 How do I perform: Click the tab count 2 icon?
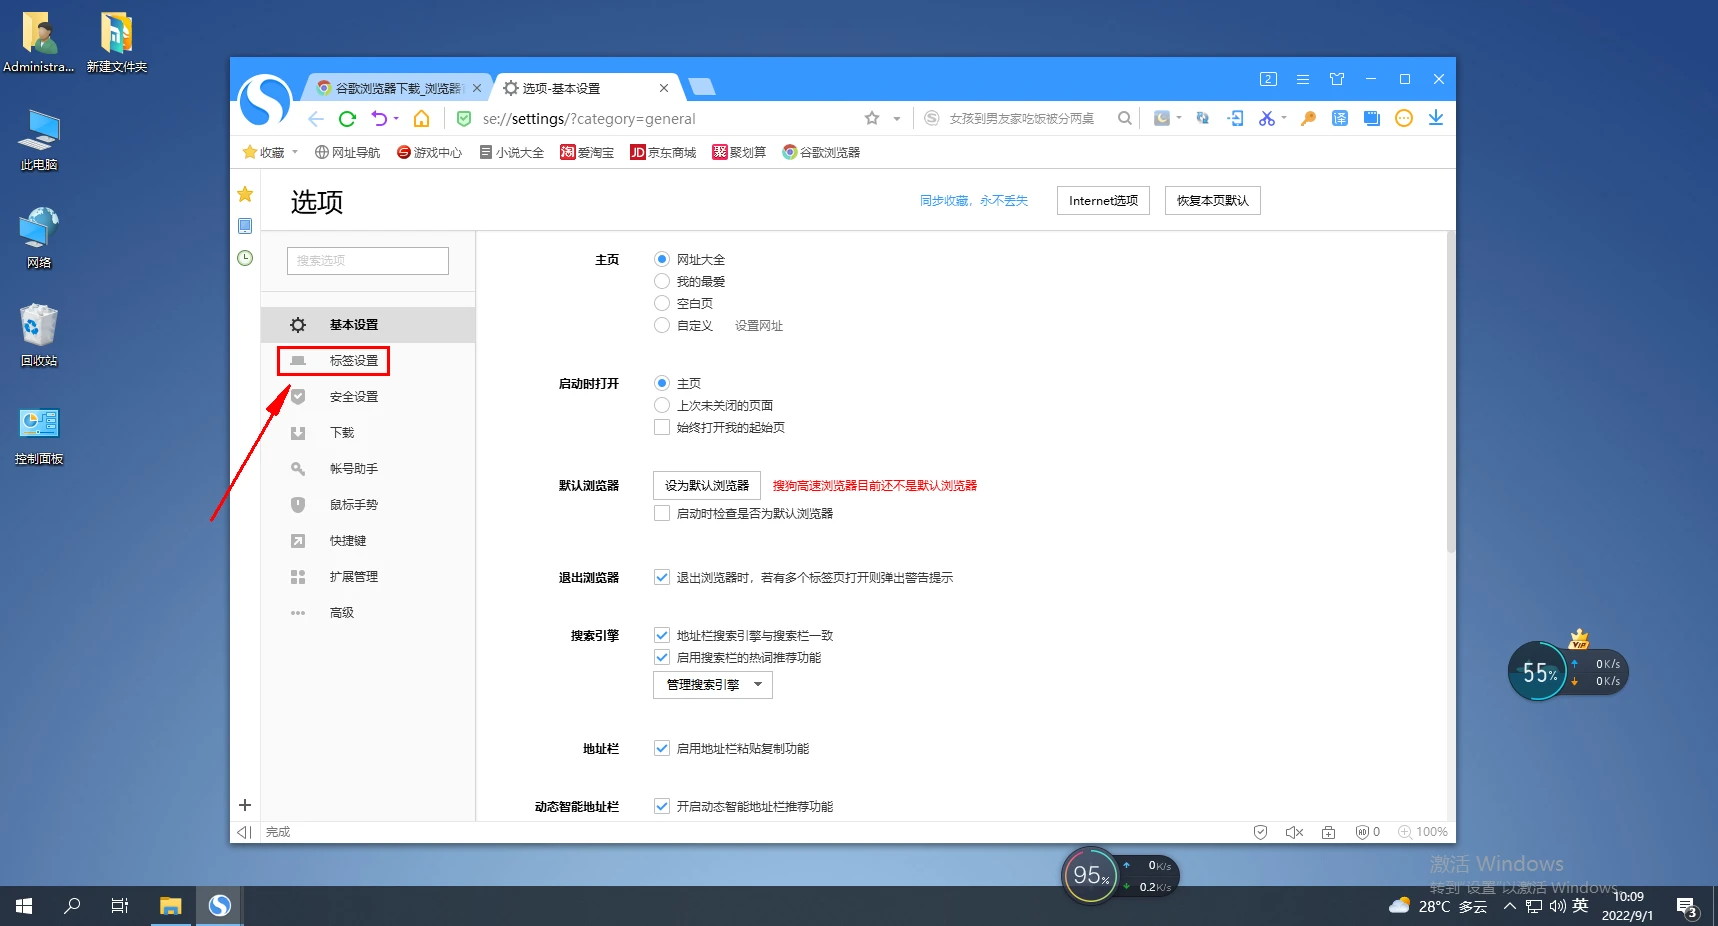1268,79
